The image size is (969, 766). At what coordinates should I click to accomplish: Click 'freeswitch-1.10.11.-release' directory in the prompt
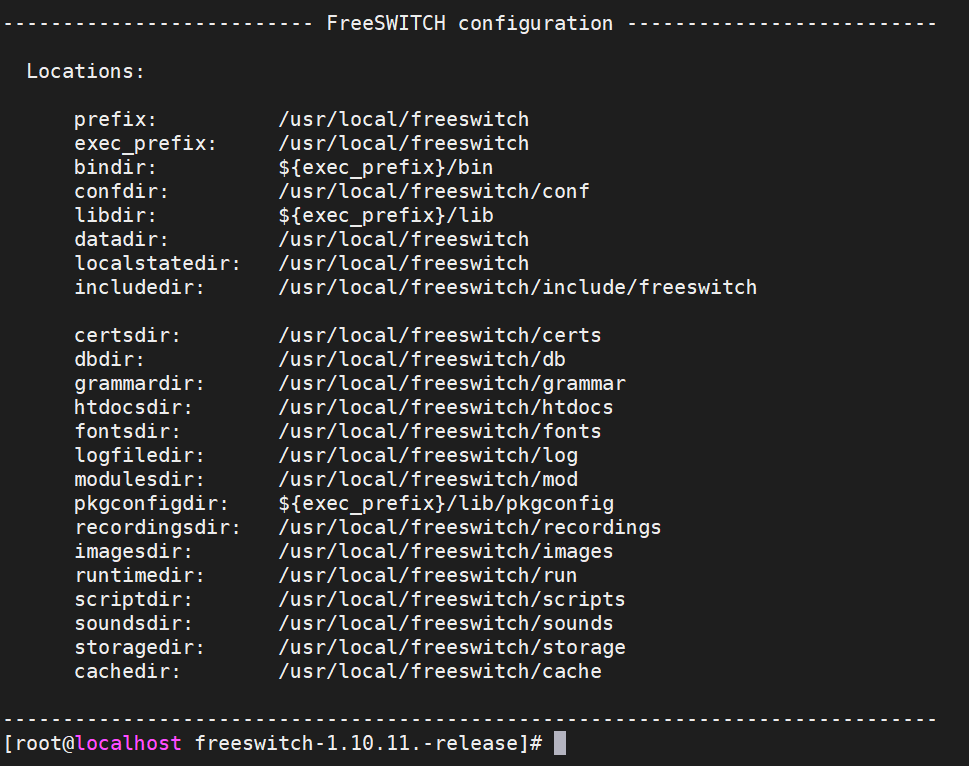357,743
